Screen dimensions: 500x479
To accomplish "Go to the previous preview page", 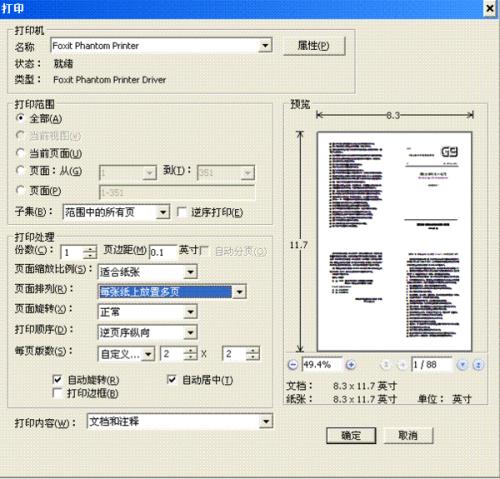I will [402, 365].
